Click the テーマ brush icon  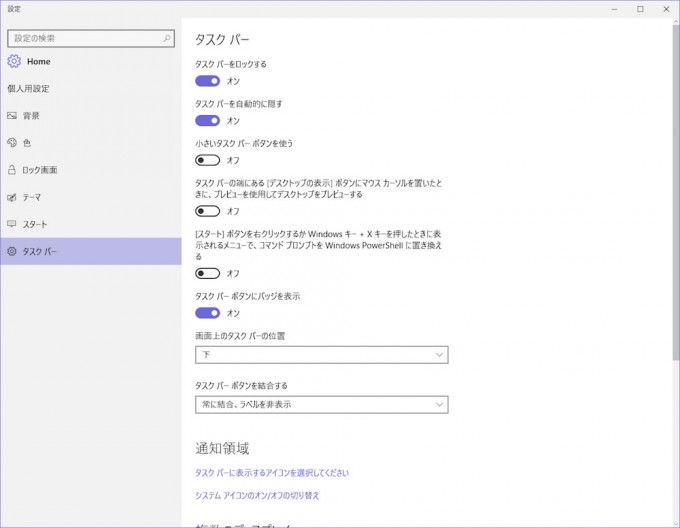pyautogui.click(x=12, y=197)
